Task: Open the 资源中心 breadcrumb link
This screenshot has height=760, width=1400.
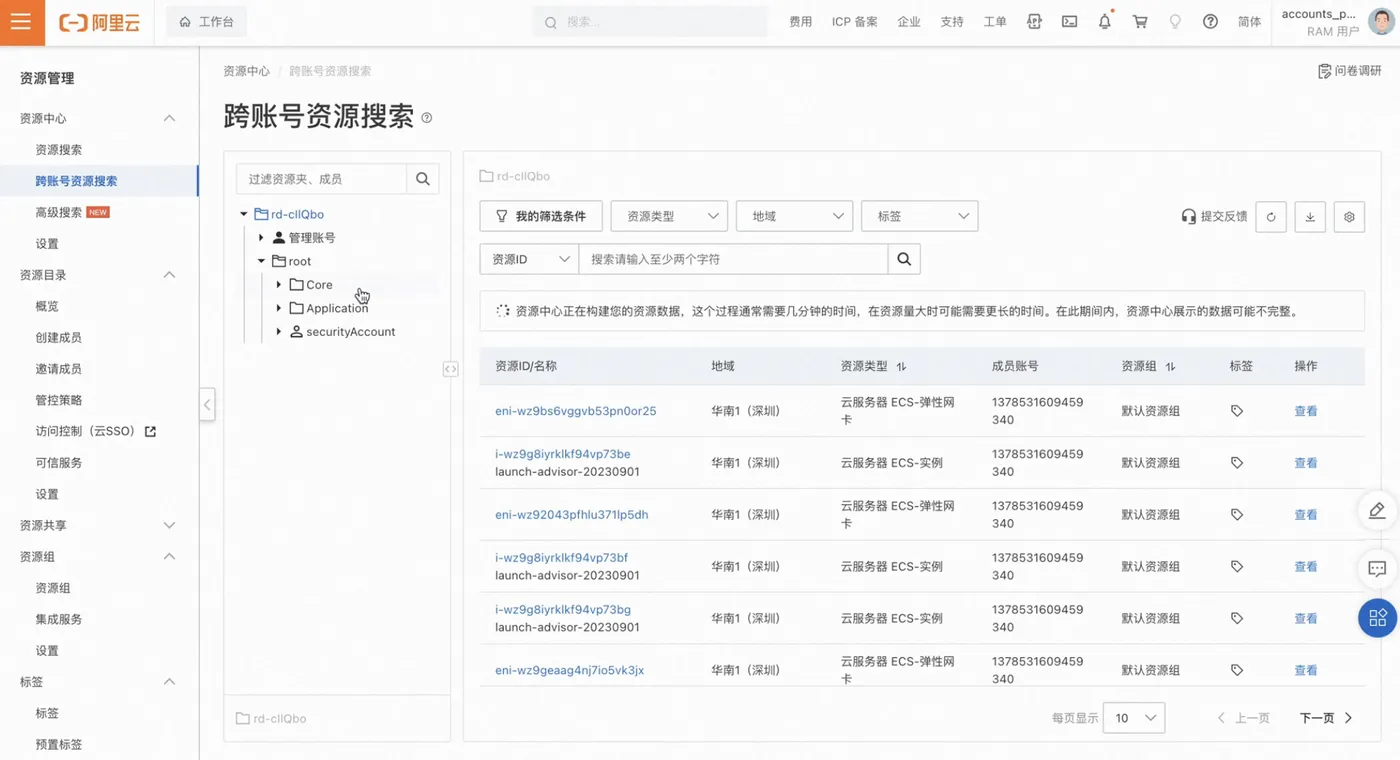Action: pos(246,71)
